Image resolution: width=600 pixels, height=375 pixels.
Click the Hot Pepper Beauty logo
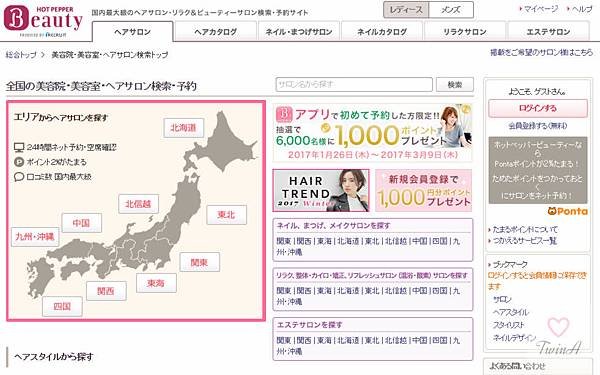click(43, 21)
